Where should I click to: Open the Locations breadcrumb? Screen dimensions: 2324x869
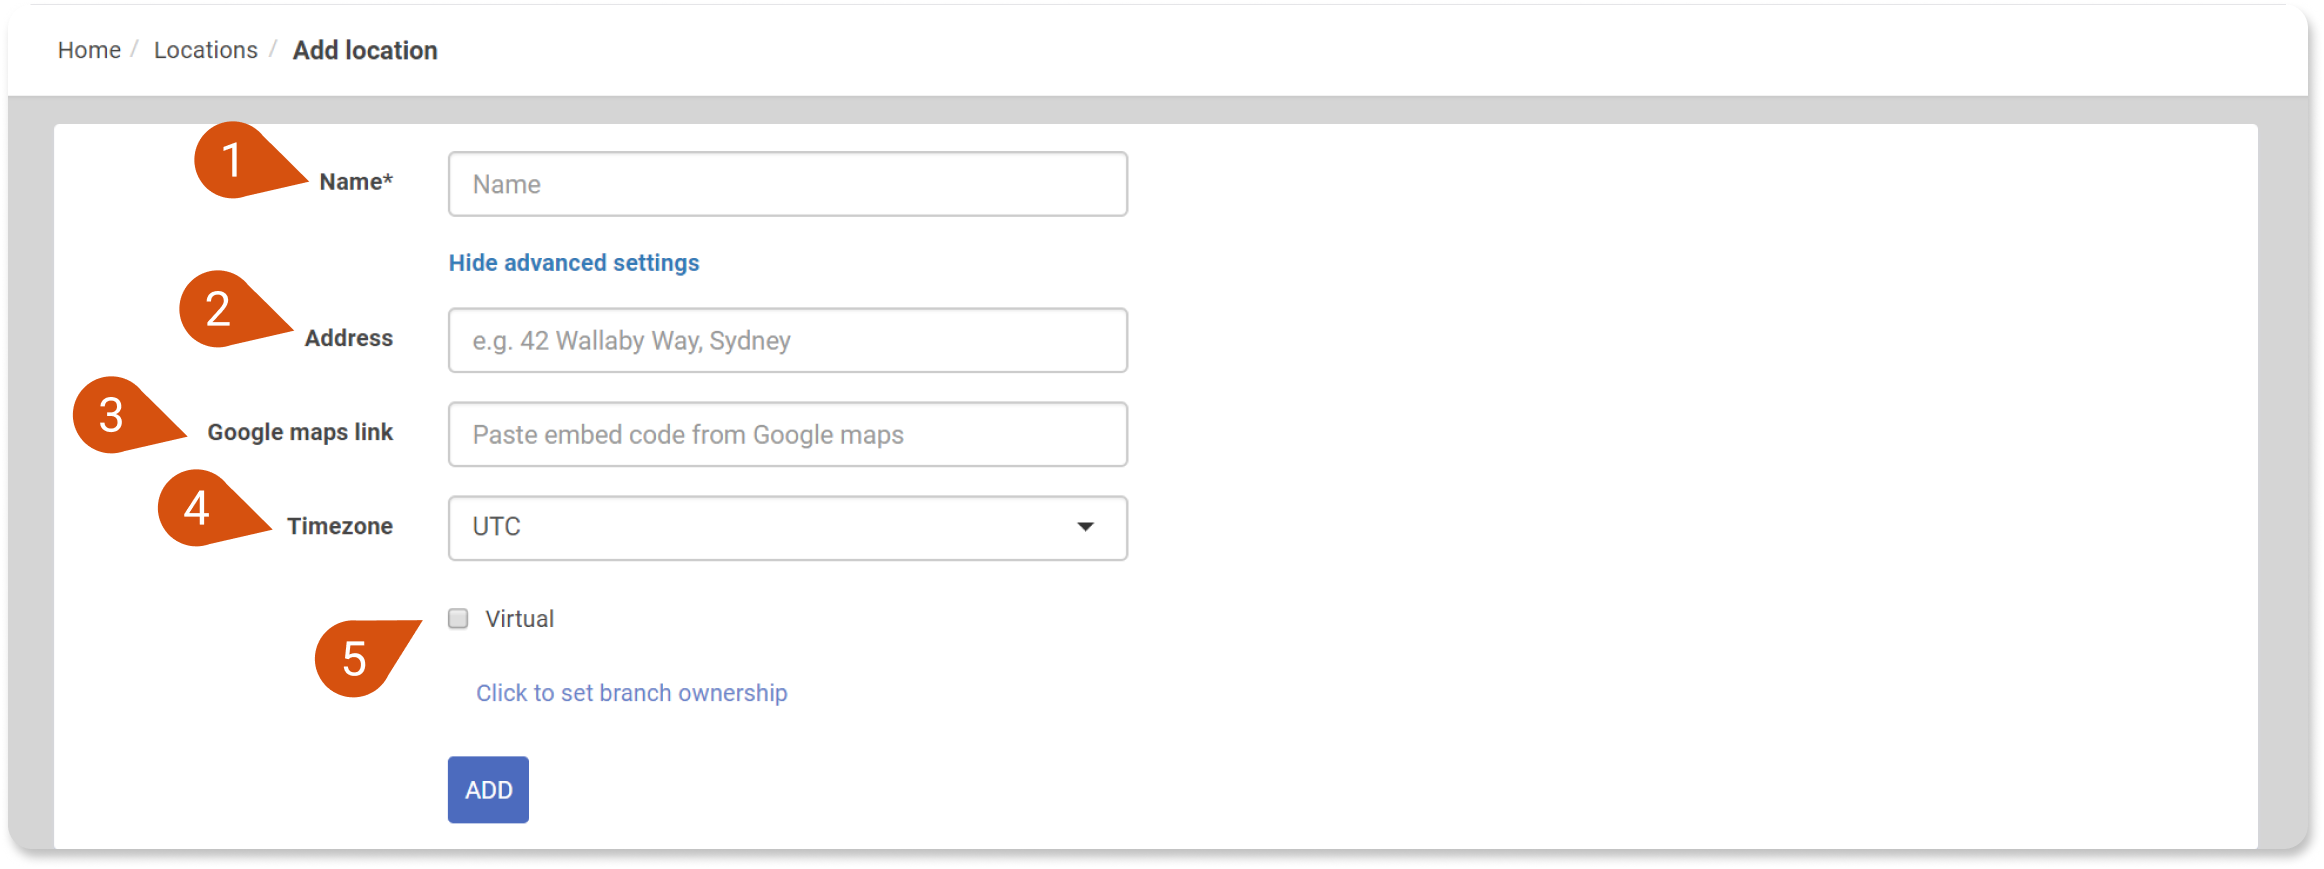[206, 50]
